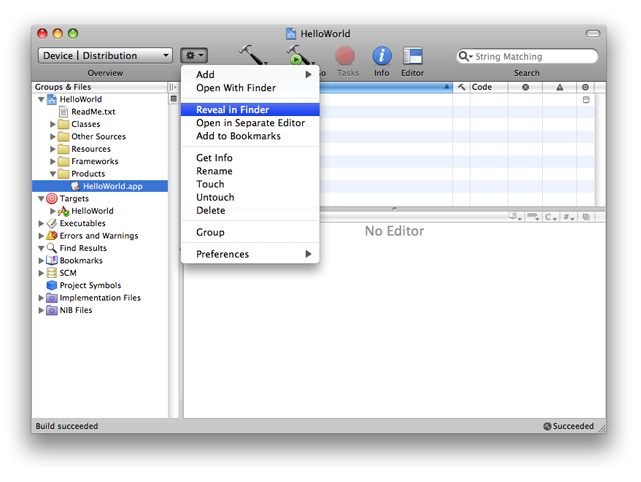Screen dimensions: 641x482
Task: Click the HelloWorld project icon in tree
Action: pyautogui.click(x=52, y=99)
